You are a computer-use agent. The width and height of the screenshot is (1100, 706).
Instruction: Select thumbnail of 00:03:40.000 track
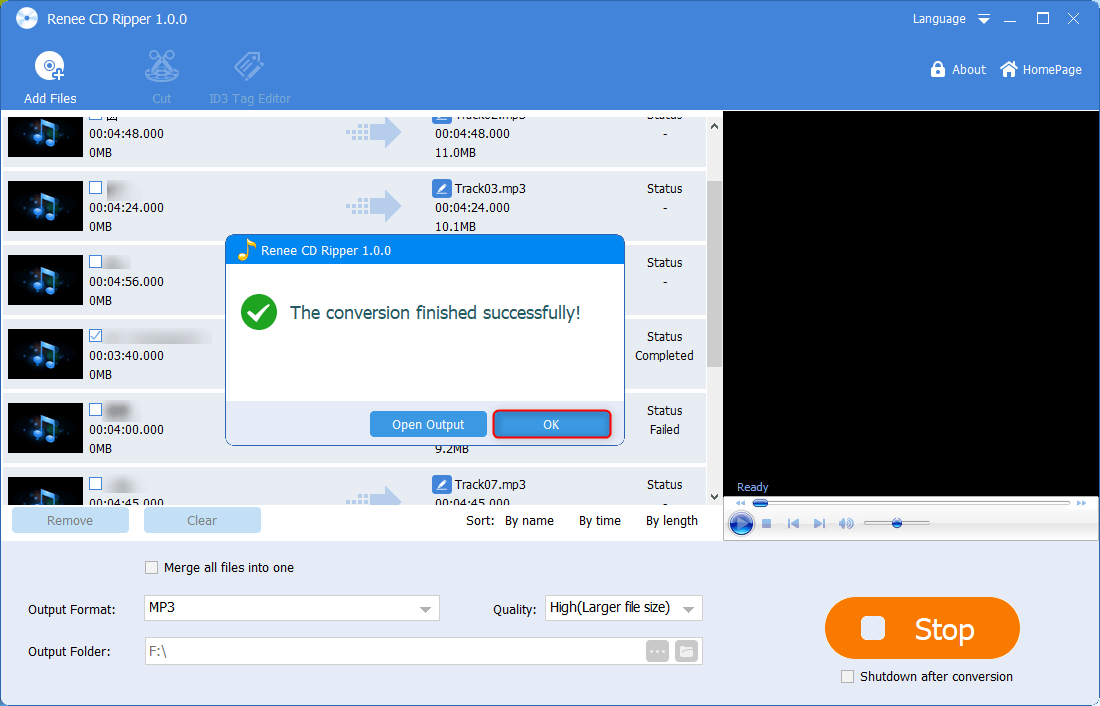click(45, 354)
